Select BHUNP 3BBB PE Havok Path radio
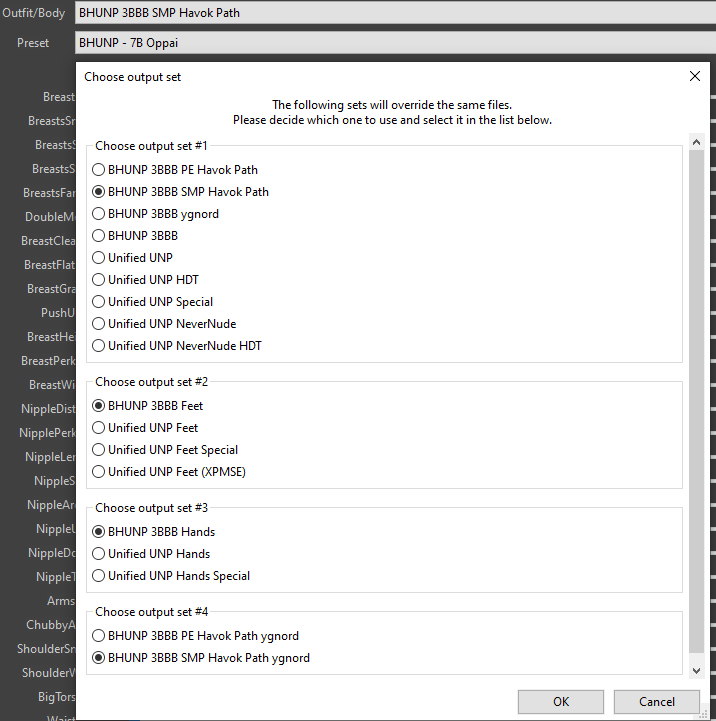The height and width of the screenshot is (721, 716). tap(98, 170)
